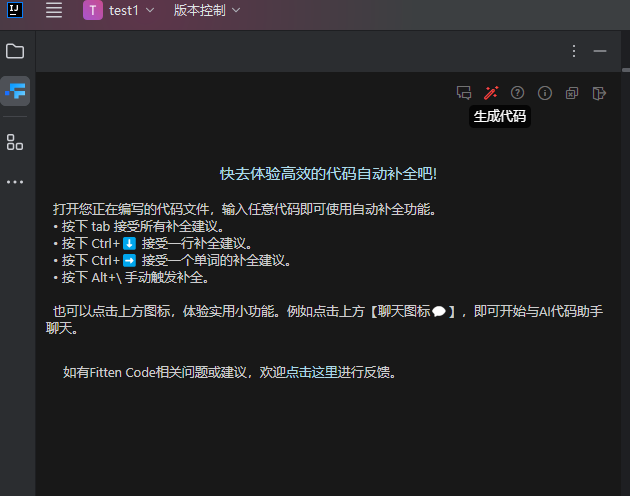Open the chat icon in panel toolbar
Screen dimensions: 630x496
(463, 93)
